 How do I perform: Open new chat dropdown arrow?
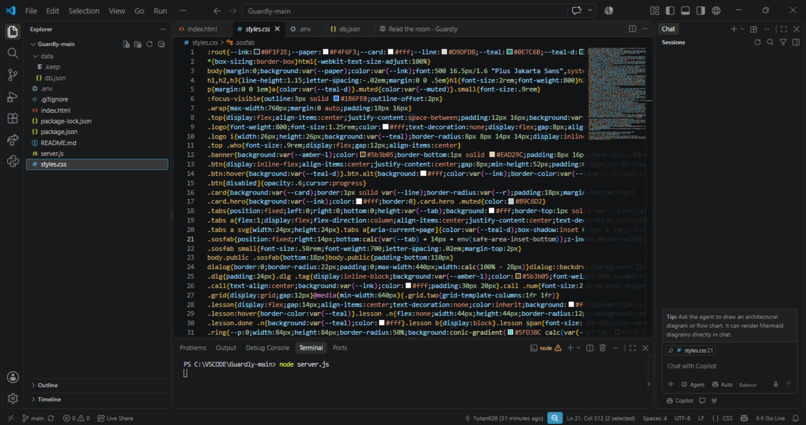click(742, 29)
